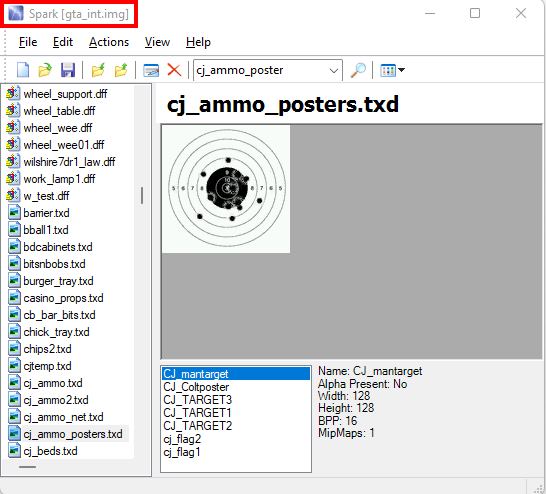The image size is (546, 494).
Task: Select CJ_mantarget texture entry
Action: click(236, 374)
